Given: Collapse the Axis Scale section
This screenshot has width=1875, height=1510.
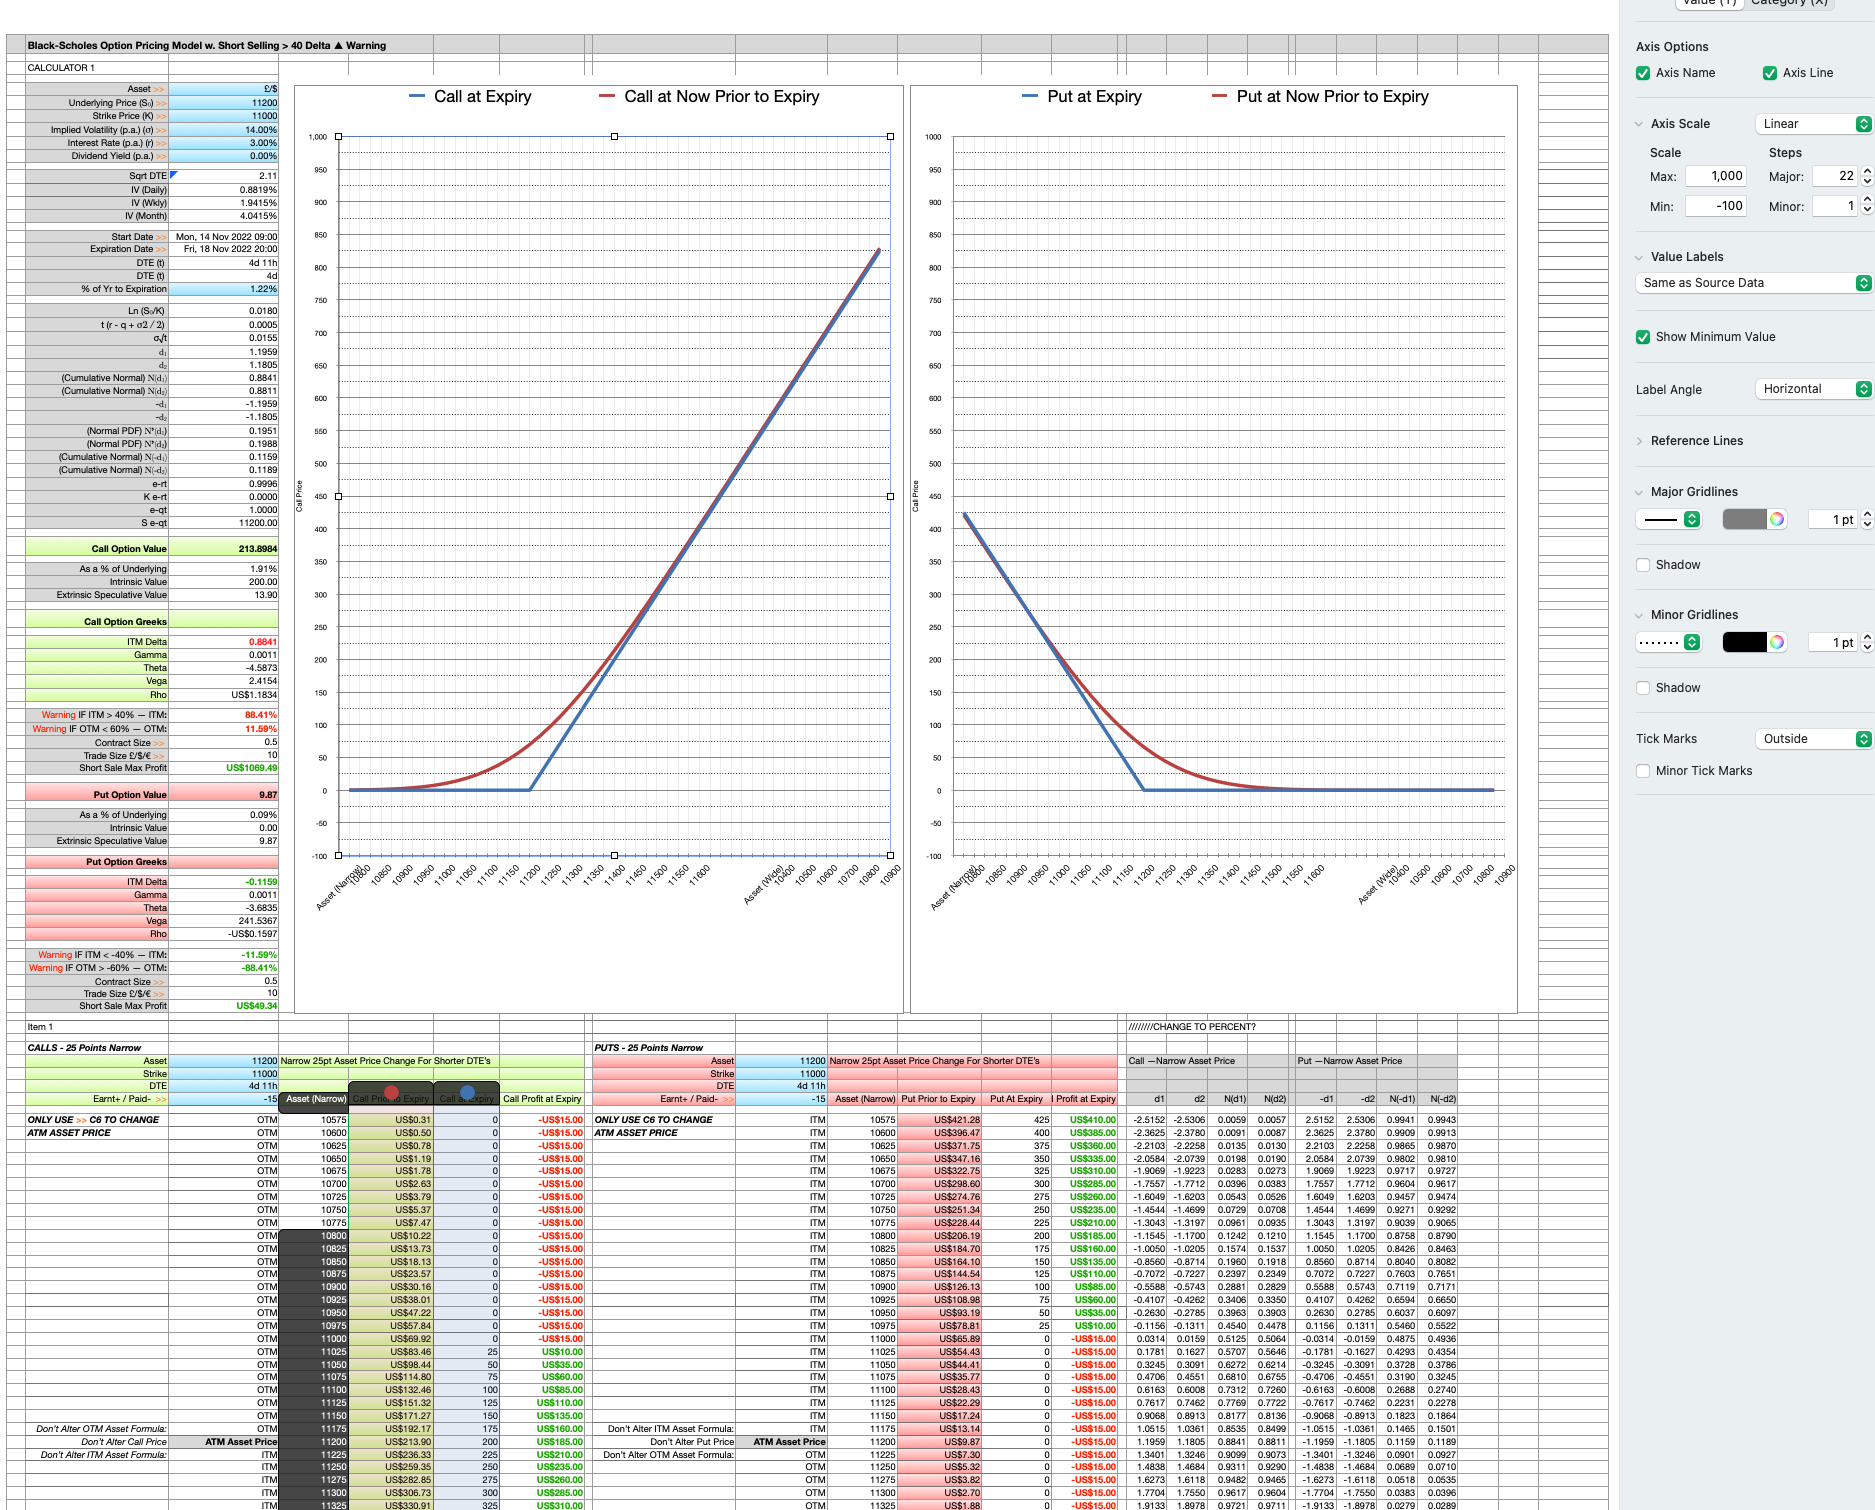Looking at the screenshot, I should pos(1640,123).
